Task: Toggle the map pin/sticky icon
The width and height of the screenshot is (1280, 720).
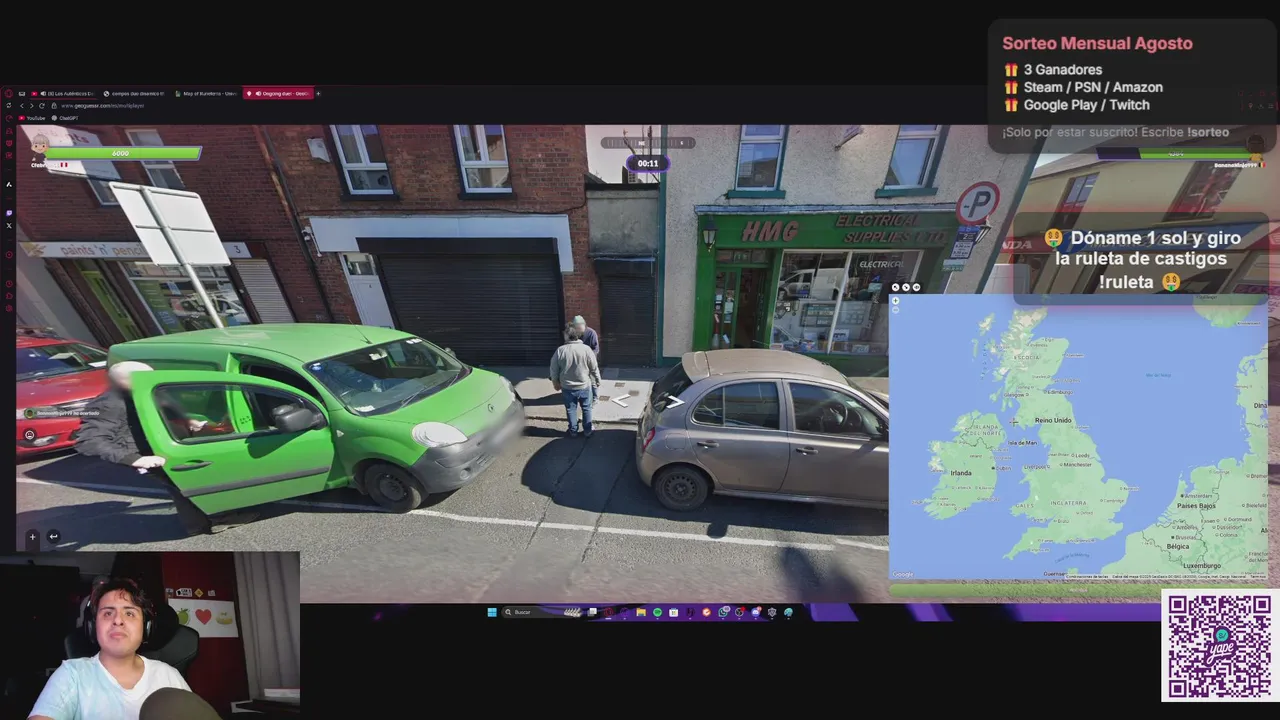Action: (917, 287)
